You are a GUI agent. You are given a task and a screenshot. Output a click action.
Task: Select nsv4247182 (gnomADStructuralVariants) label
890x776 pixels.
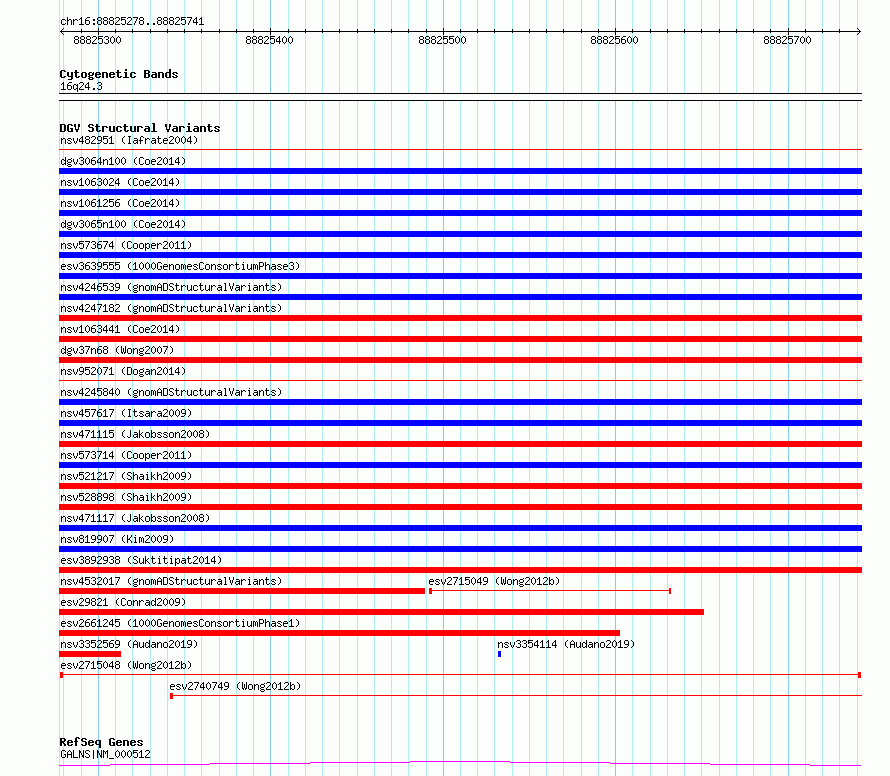(x=171, y=308)
